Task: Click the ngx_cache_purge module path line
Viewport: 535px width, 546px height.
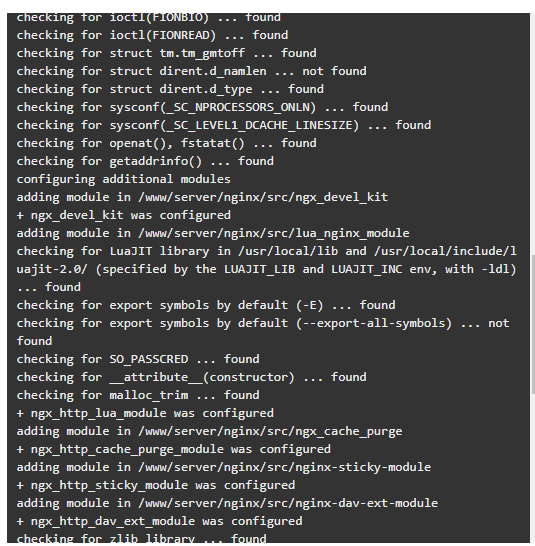Action: click(209, 431)
